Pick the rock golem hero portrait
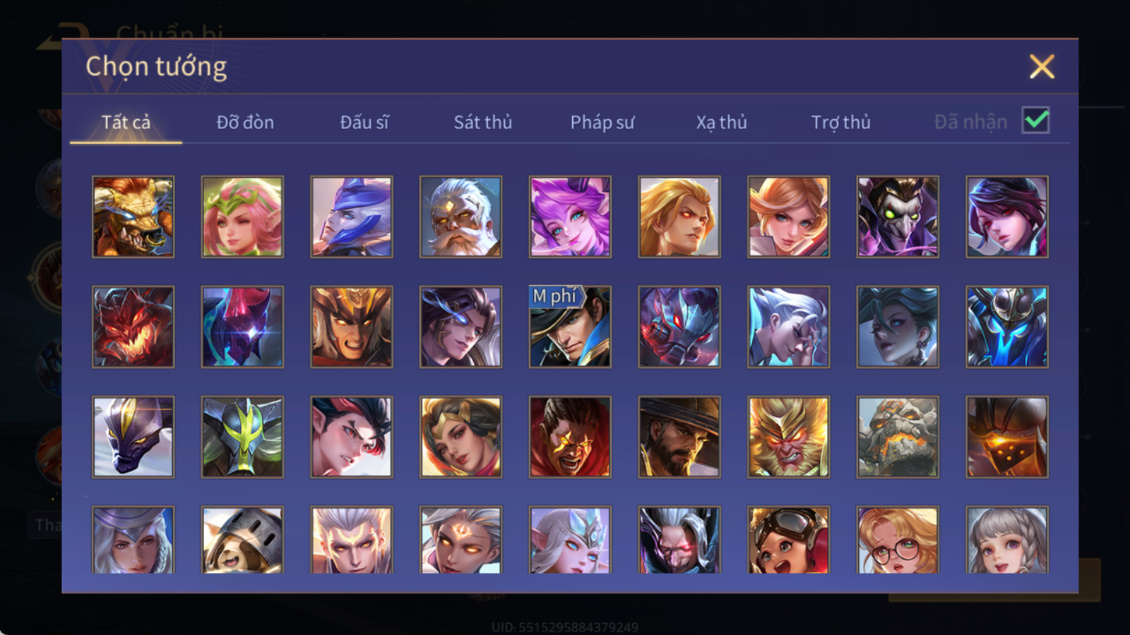This screenshot has height=635, width=1130. [898, 437]
